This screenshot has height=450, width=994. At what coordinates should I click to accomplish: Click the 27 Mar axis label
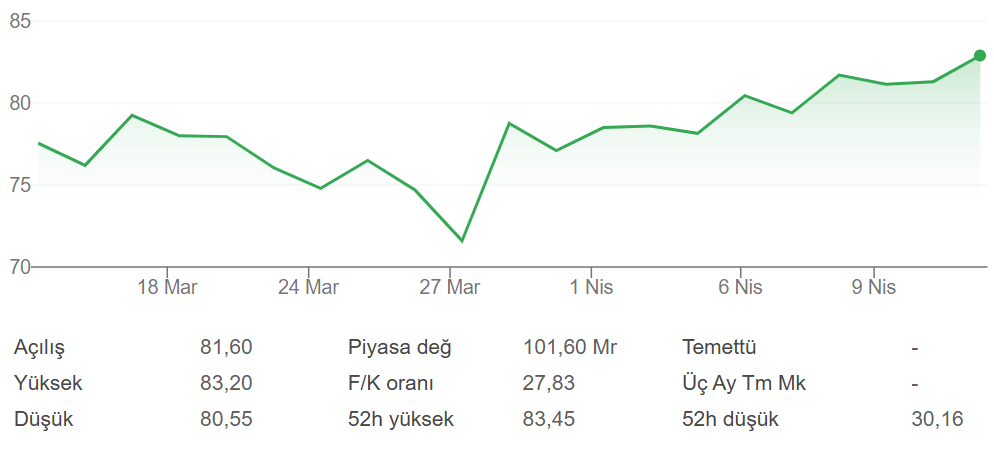coord(449,288)
